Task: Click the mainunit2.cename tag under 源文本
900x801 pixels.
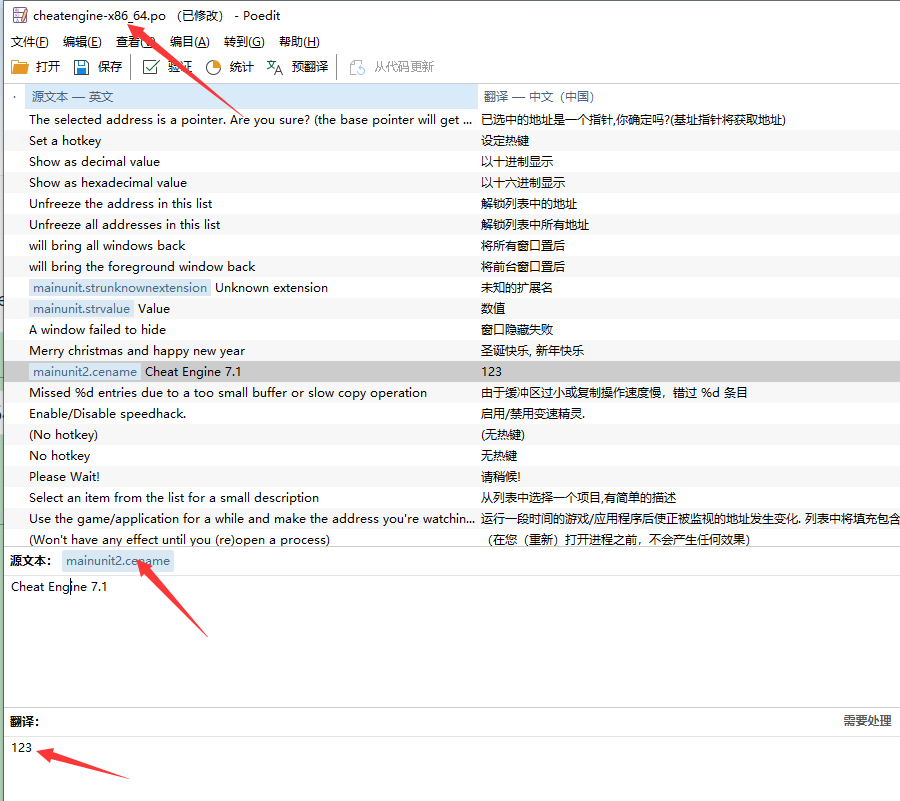Action: click(117, 561)
